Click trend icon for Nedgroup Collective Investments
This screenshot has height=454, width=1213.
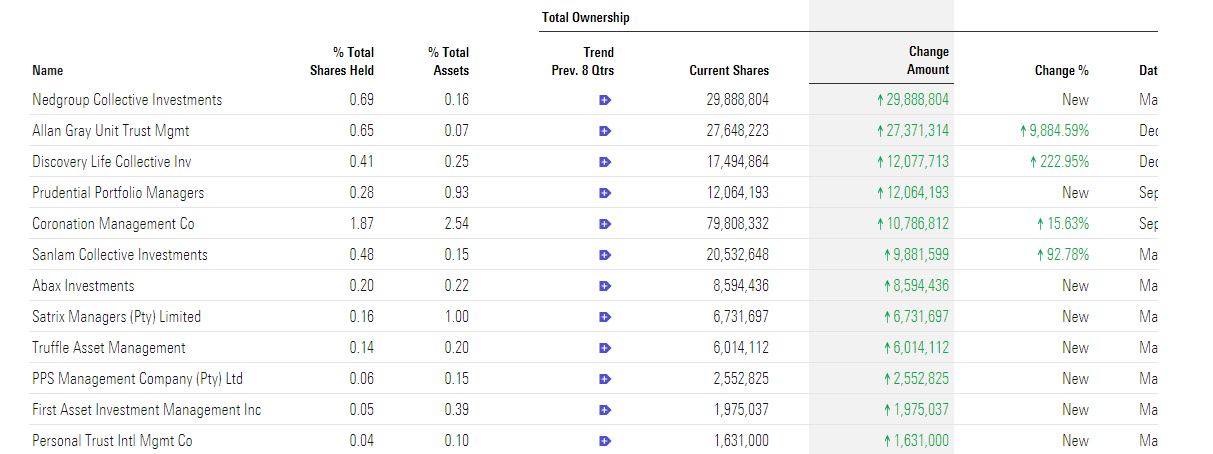pos(605,100)
